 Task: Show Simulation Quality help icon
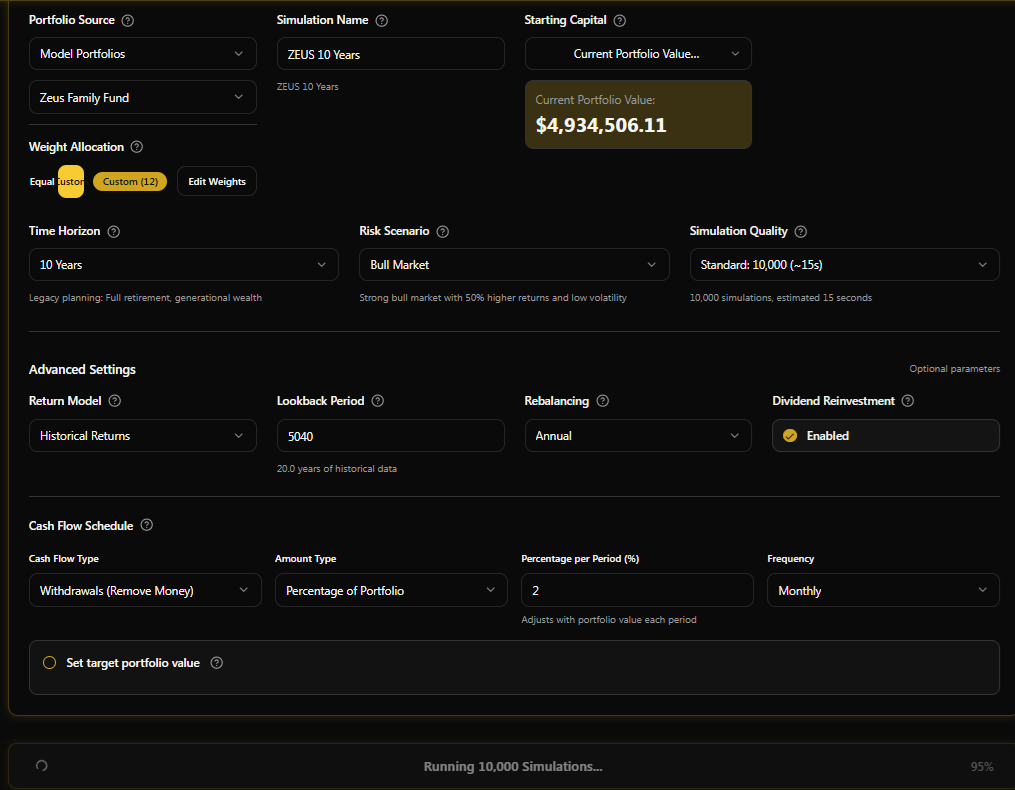801,231
